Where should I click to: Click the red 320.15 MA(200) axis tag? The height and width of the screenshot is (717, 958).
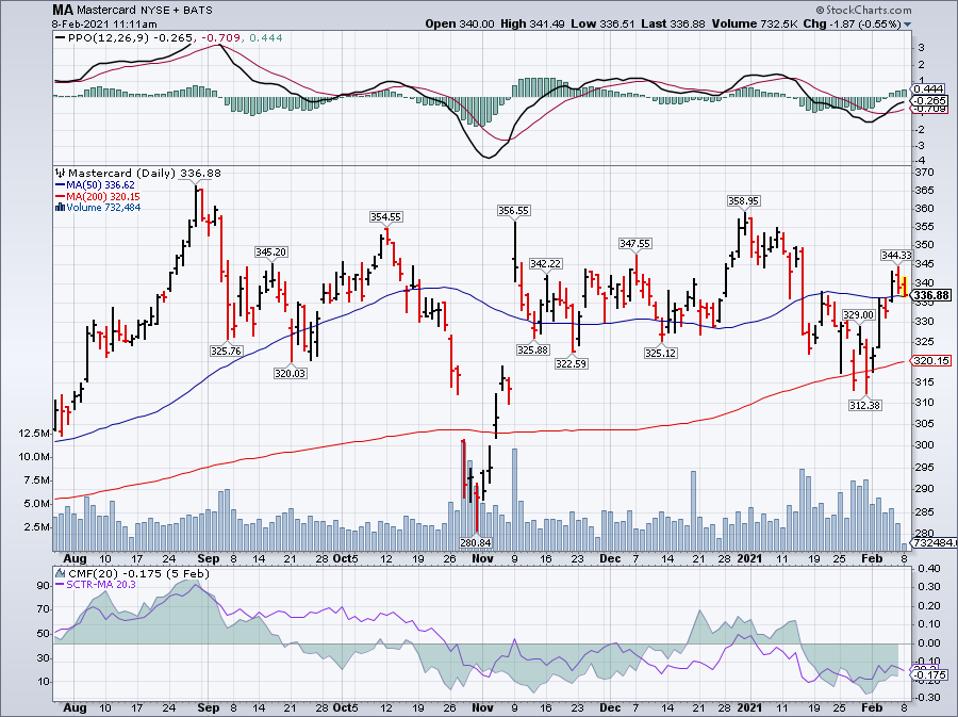coord(932,361)
